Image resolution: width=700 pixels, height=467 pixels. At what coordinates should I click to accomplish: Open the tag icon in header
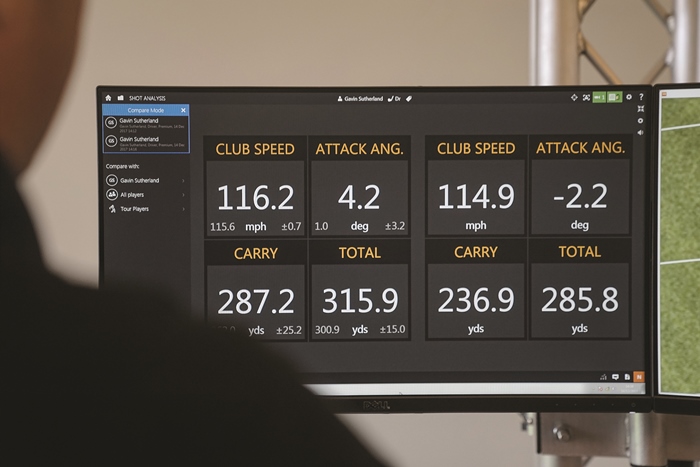(x=409, y=99)
